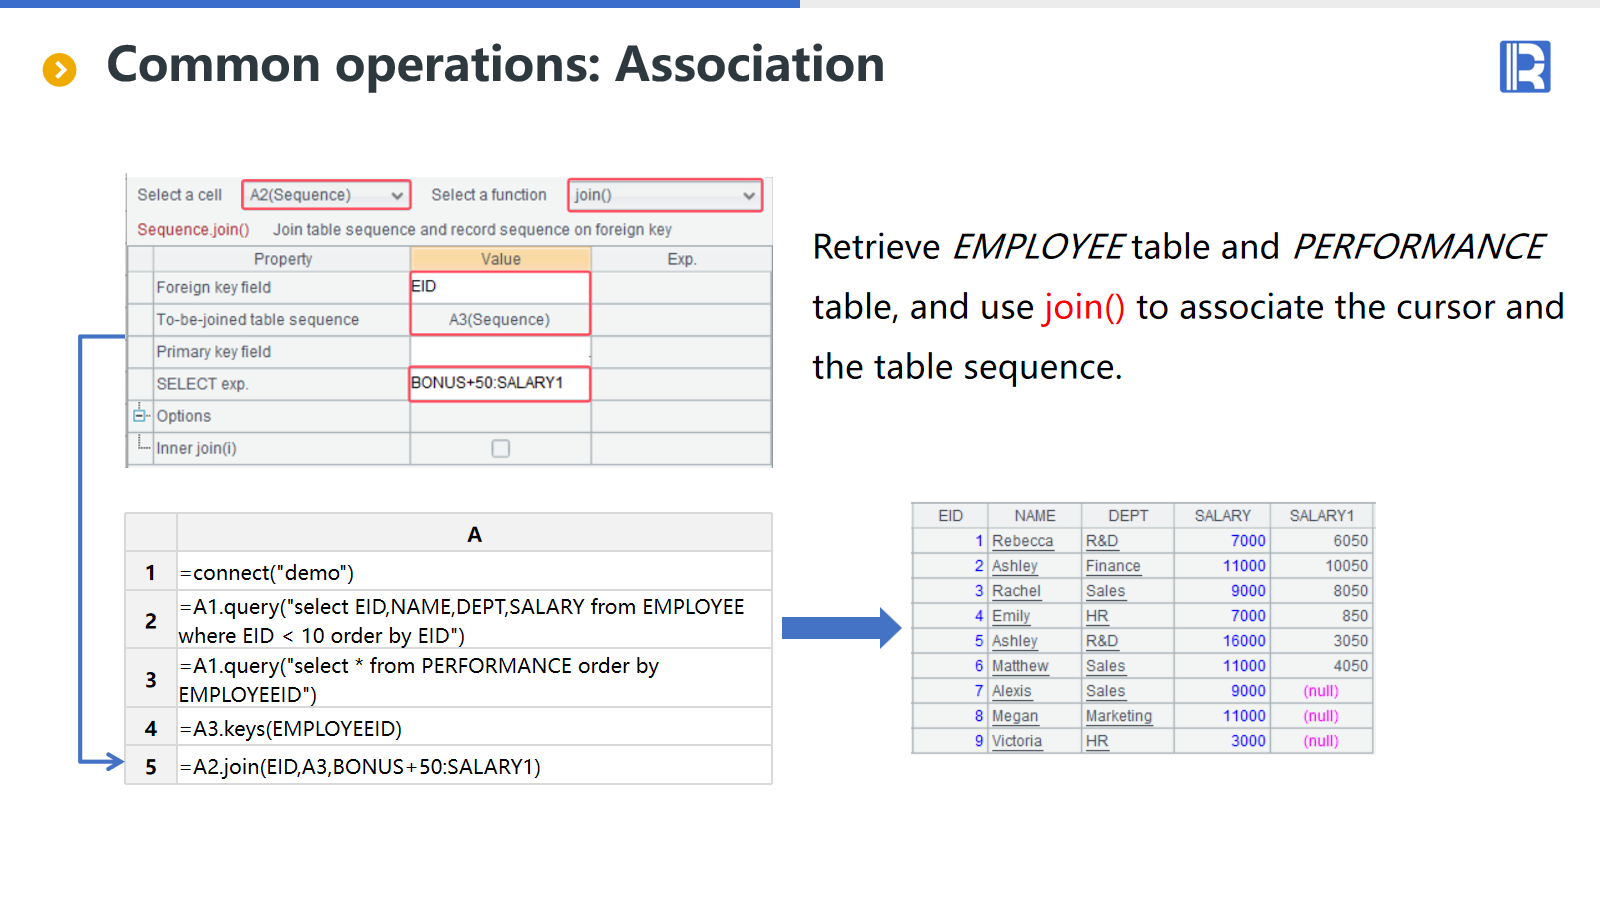The height and width of the screenshot is (900, 1600).
Task: Open the join() function dropdown
Action: (664, 195)
